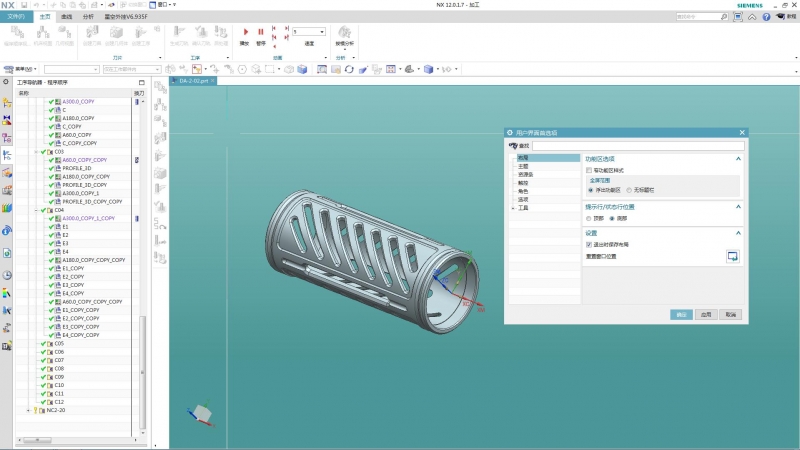Click the navigator's vertical scrollbar

point(142,372)
